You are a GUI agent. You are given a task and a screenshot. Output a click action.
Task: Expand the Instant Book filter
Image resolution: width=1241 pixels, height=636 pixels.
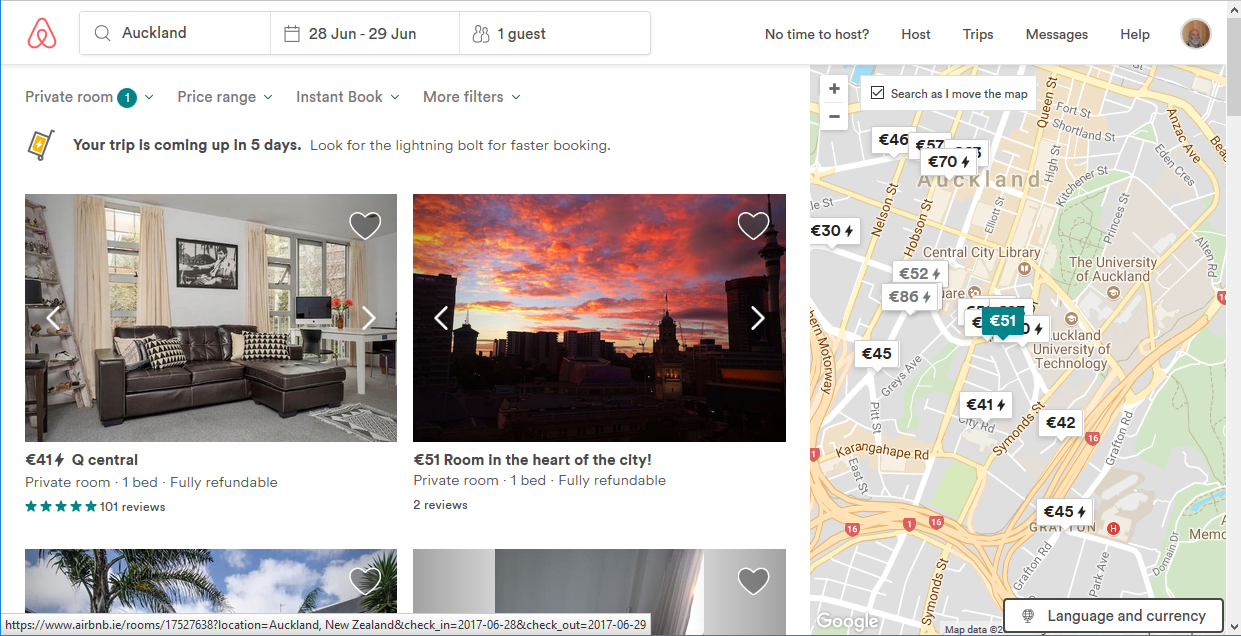click(347, 97)
